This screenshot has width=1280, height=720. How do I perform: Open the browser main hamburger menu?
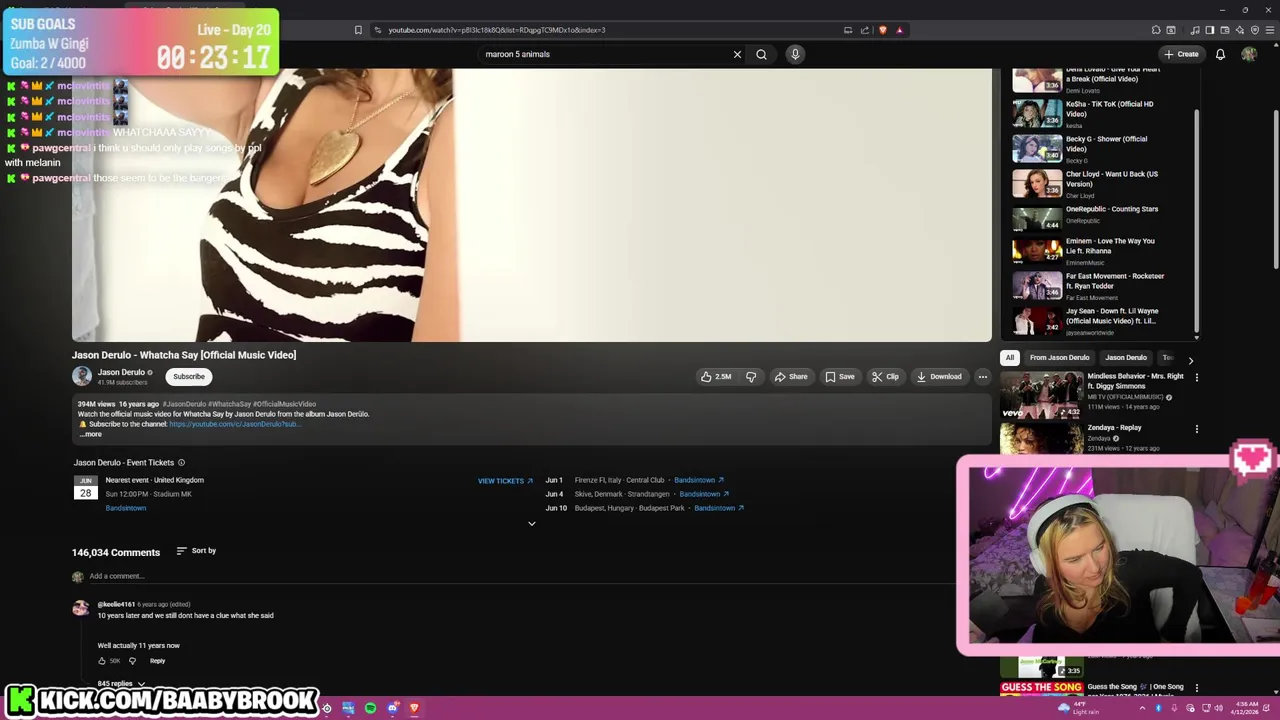pyautogui.click(x=1270, y=30)
